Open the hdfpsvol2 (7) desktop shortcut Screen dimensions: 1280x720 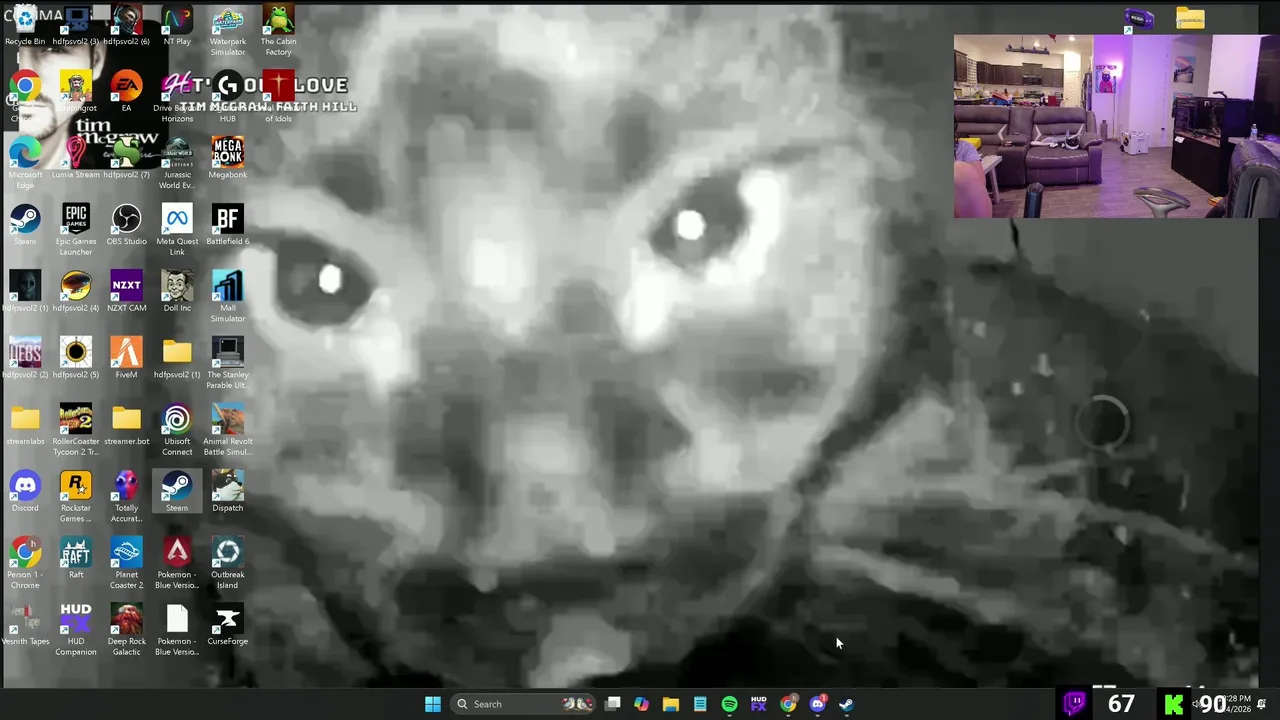click(x=126, y=159)
